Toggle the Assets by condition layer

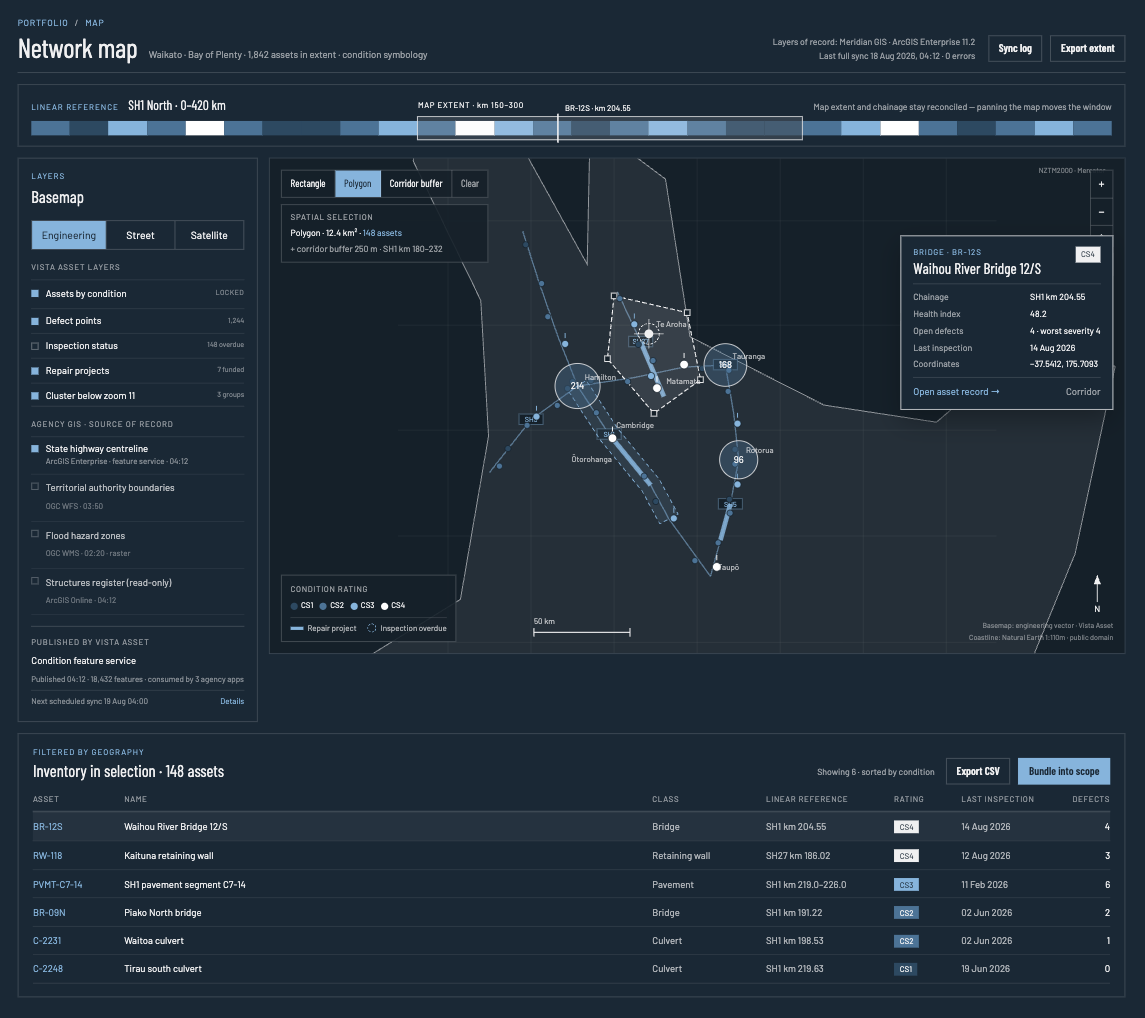[34, 294]
